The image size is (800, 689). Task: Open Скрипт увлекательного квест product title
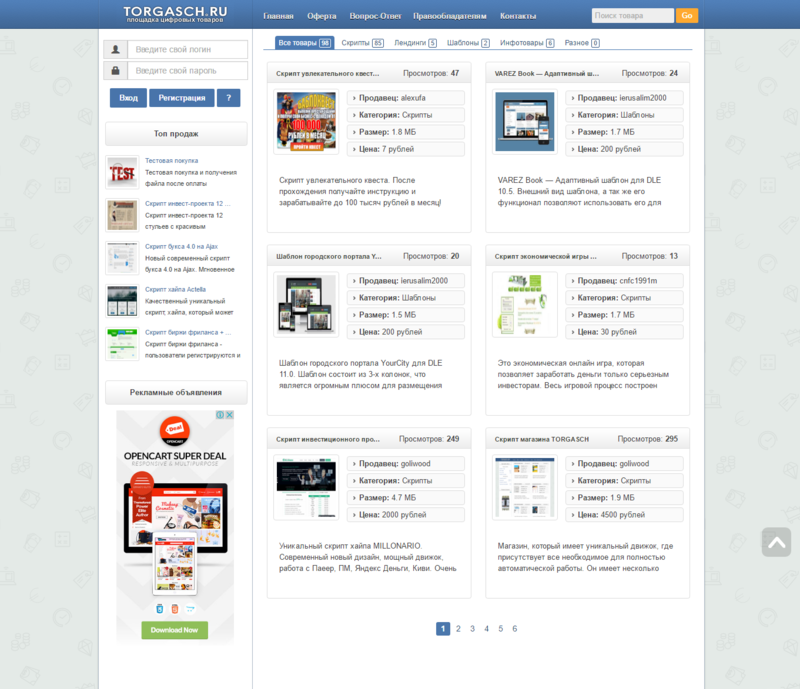tap(328, 73)
